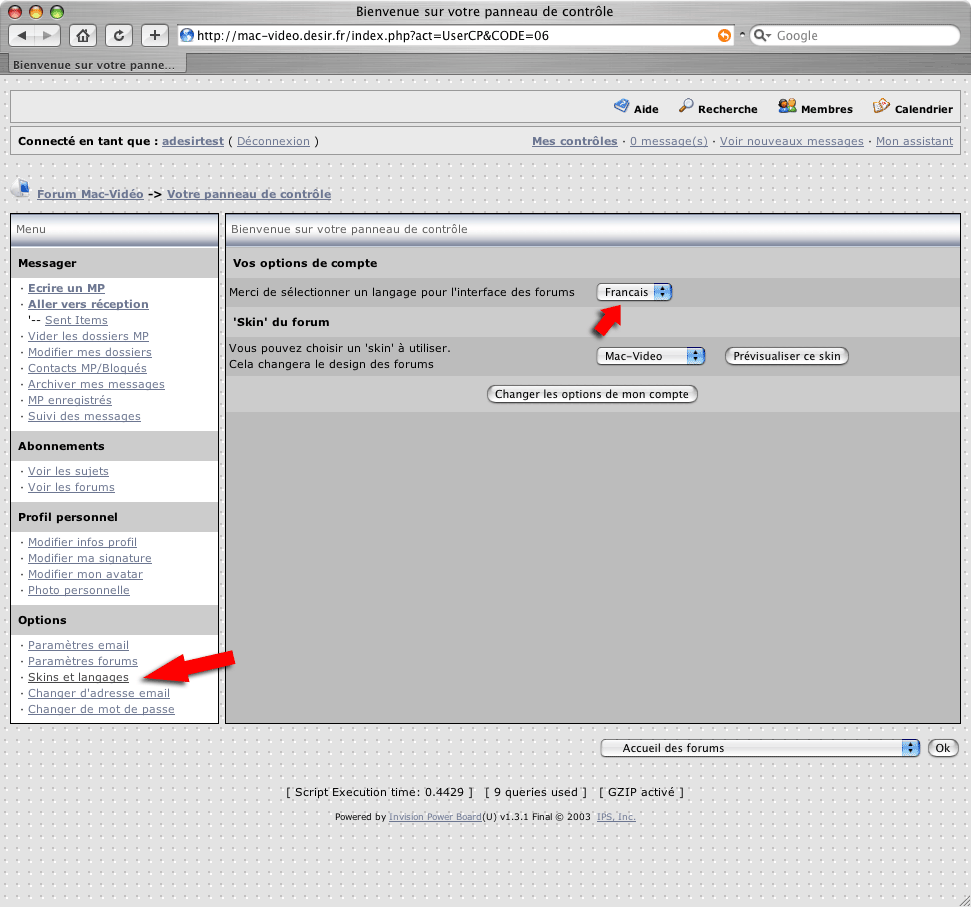The width and height of the screenshot is (971, 907).
Task: Click Voir les forums link
Action: click(x=71, y=487)
